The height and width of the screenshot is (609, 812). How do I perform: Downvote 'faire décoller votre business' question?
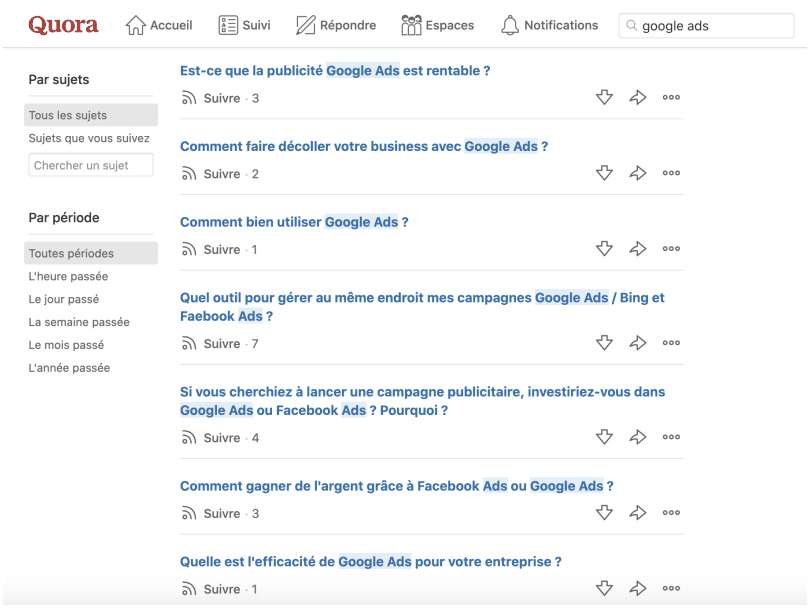click(x=604, y=172)
